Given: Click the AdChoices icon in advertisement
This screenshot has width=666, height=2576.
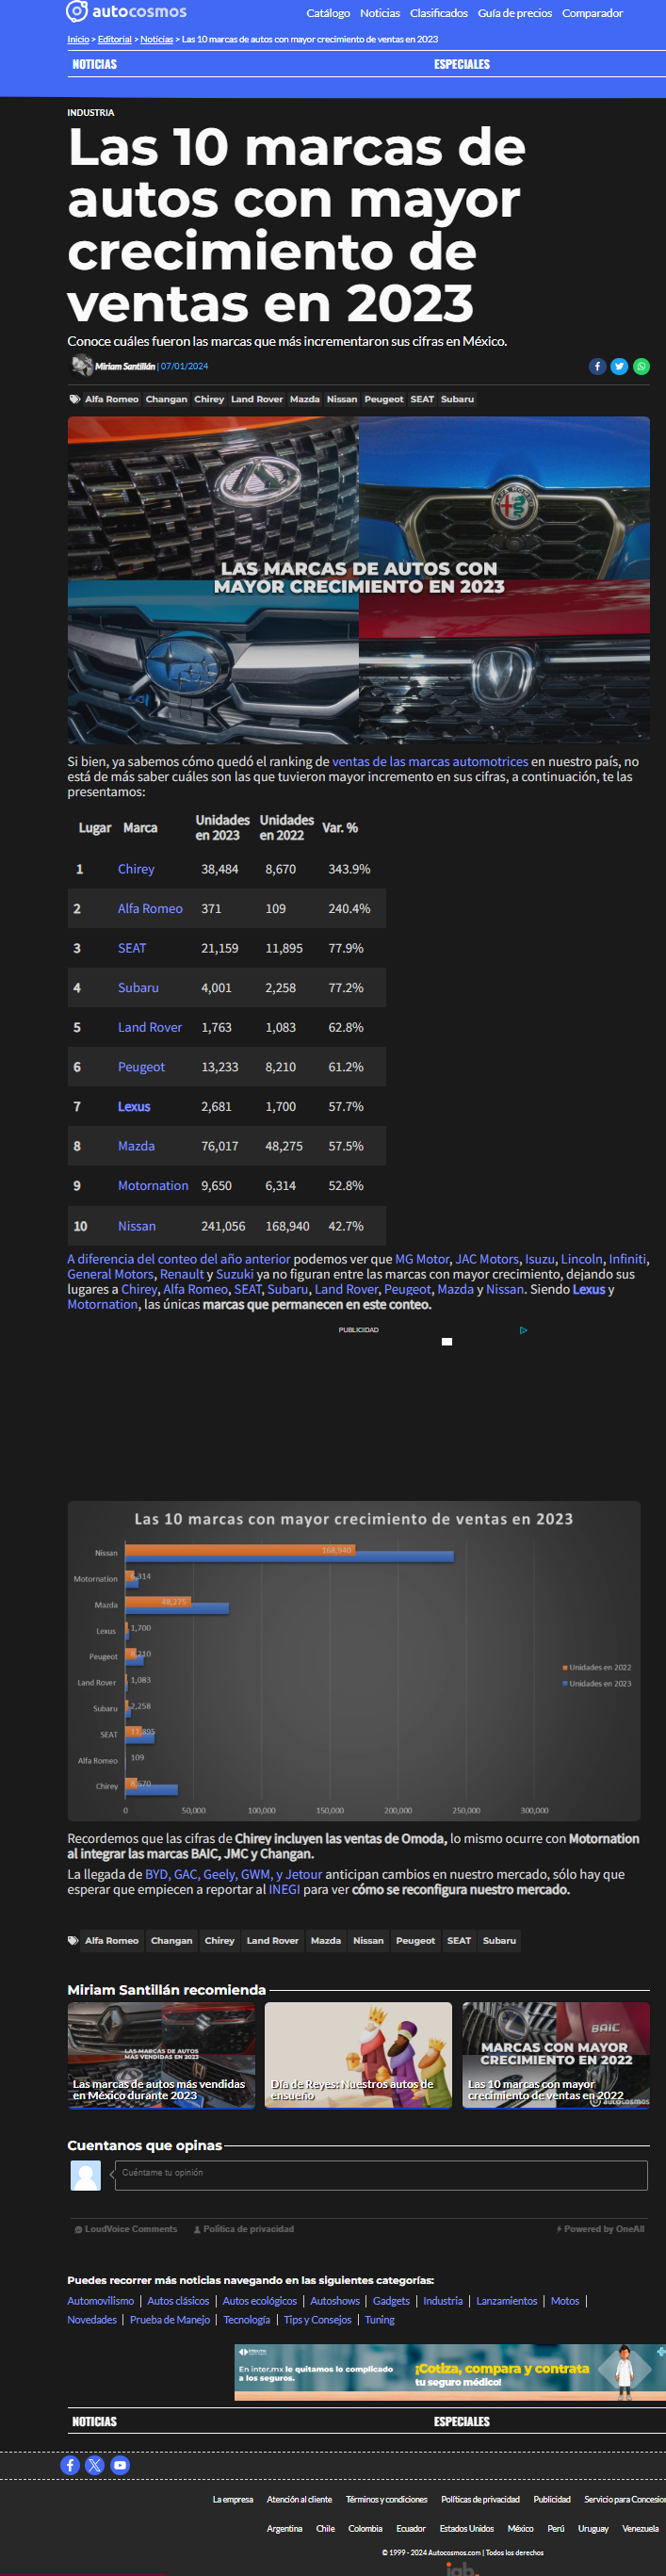Looking at the screenshot, I should 523,1330.
